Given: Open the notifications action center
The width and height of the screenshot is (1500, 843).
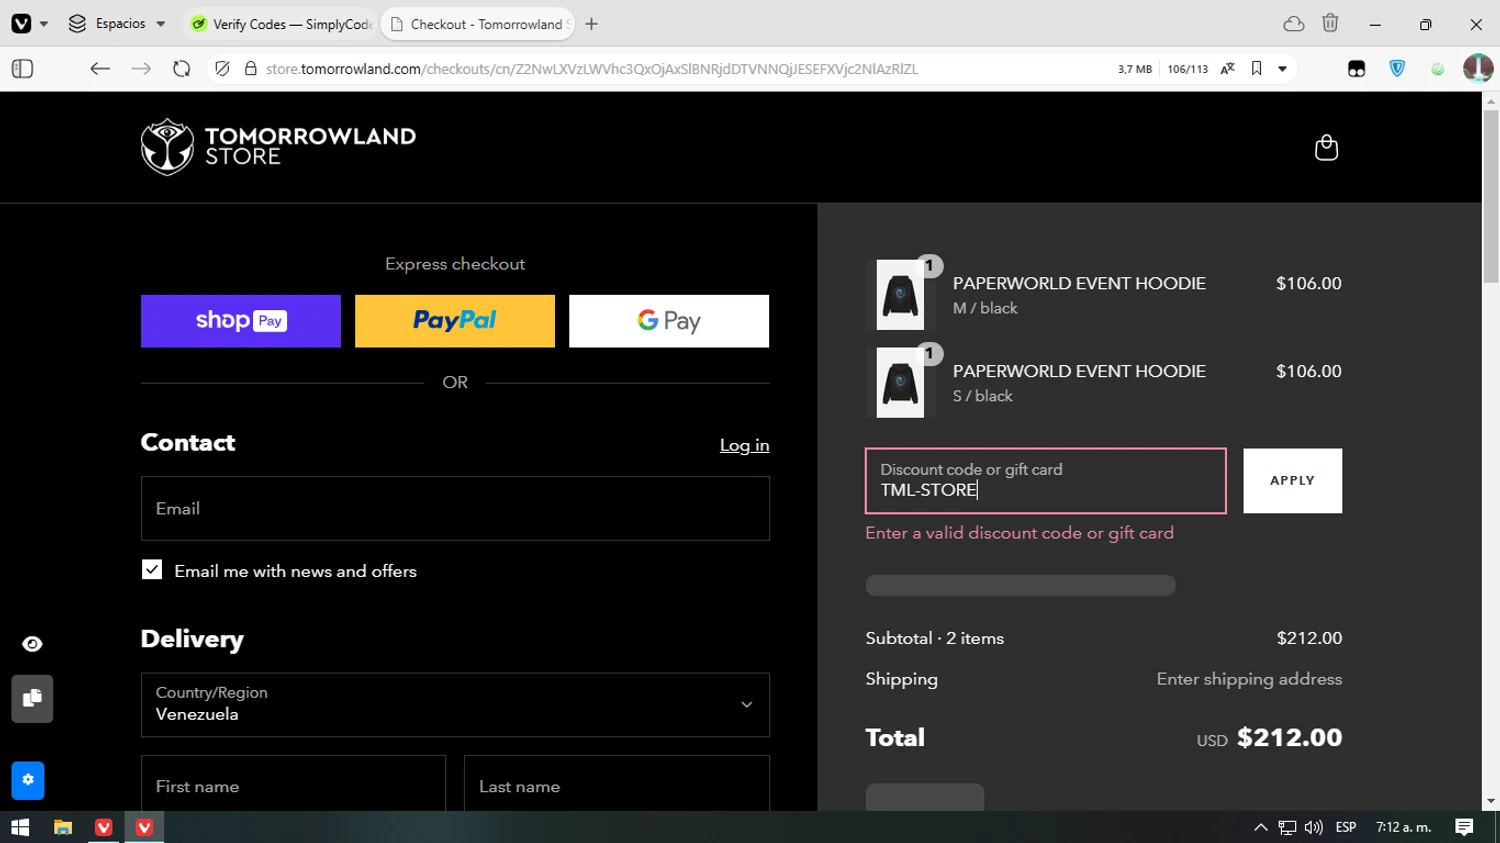Looking at the screenshot, I should coord(1464,827).
